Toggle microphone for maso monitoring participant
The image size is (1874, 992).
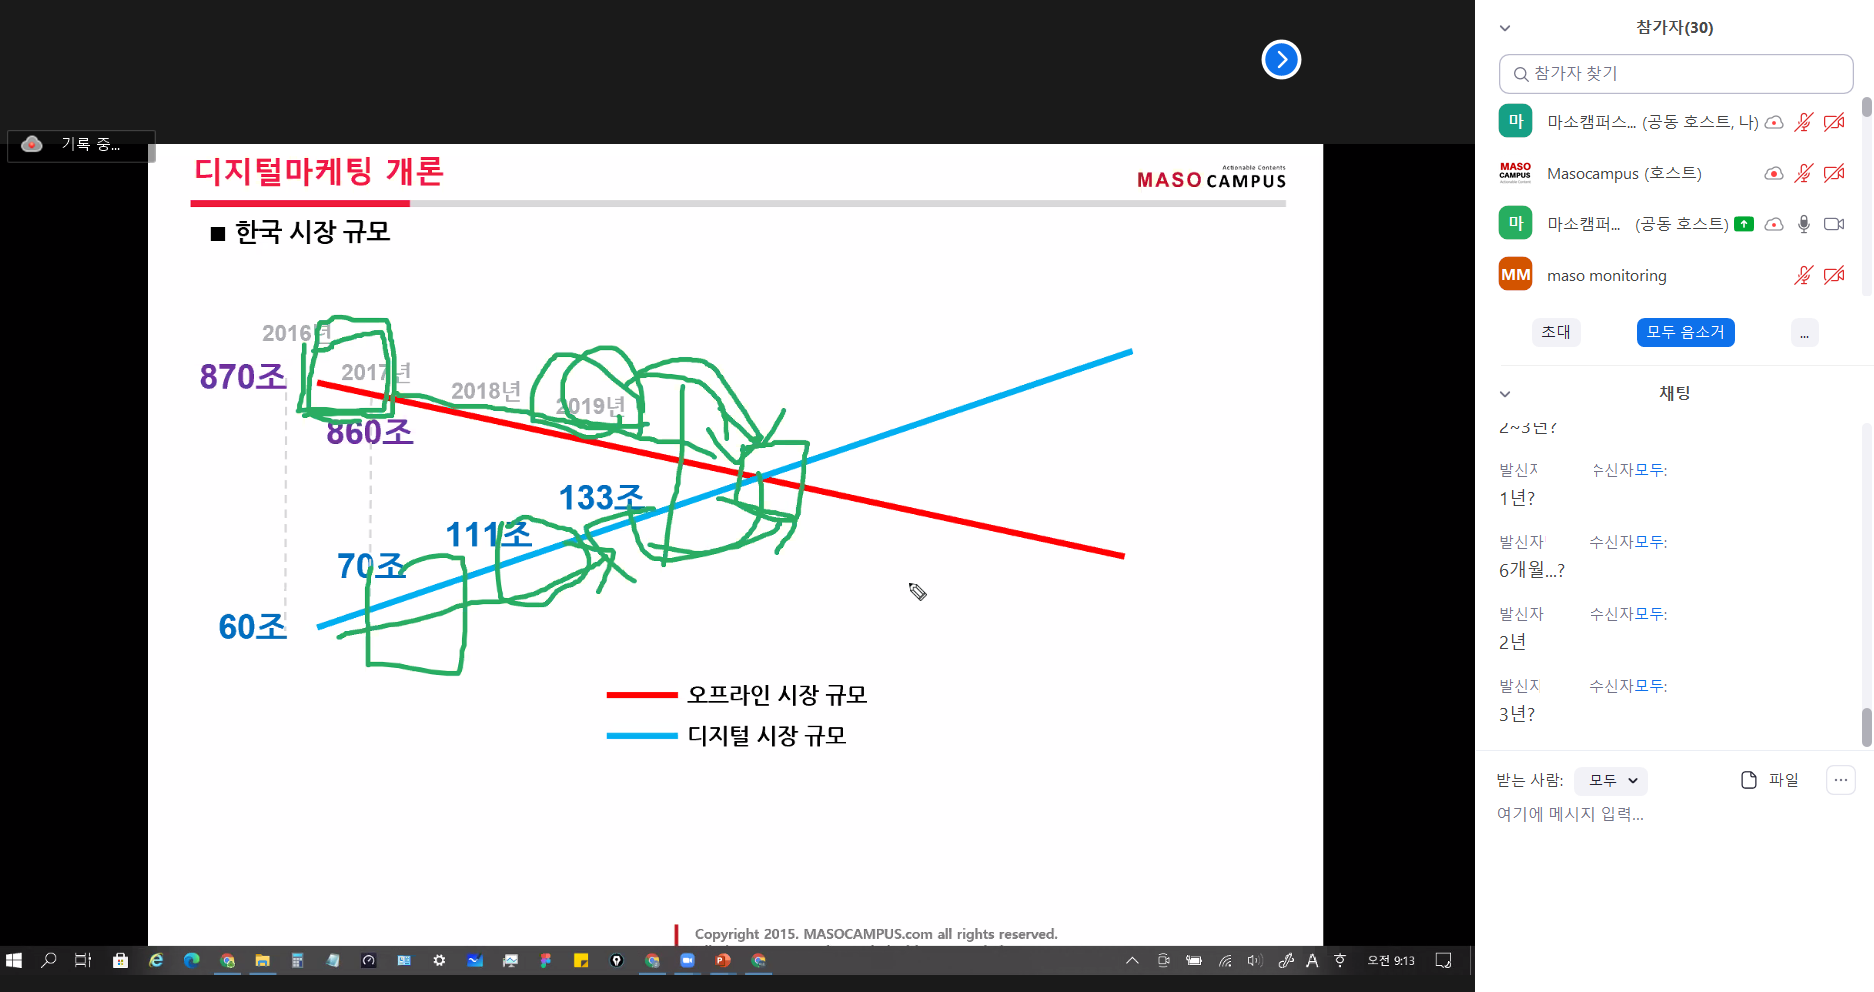pyautogui.click(x=1803, y=276)
